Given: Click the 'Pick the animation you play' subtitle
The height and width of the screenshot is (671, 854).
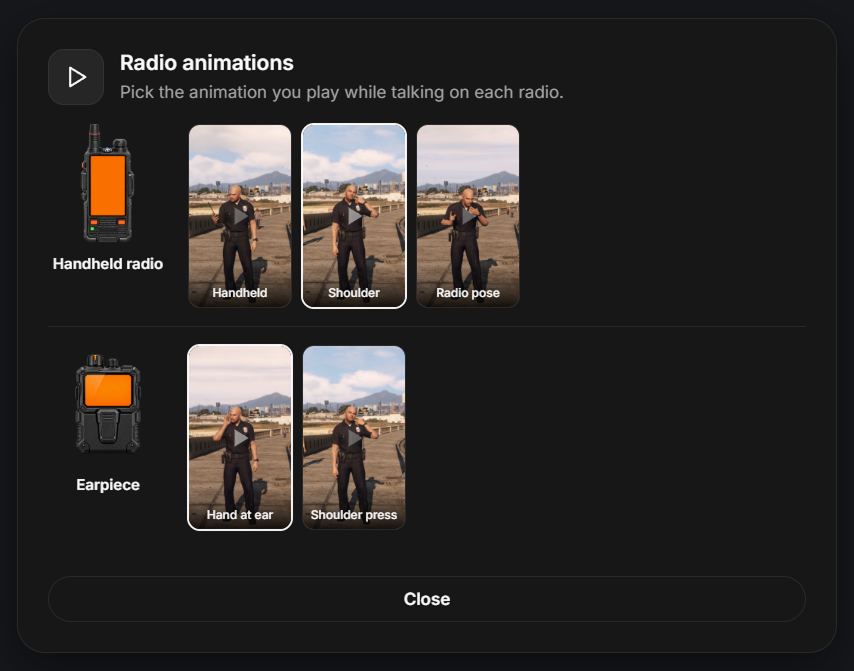Looking at the screenshot, I should click(342, 92).
